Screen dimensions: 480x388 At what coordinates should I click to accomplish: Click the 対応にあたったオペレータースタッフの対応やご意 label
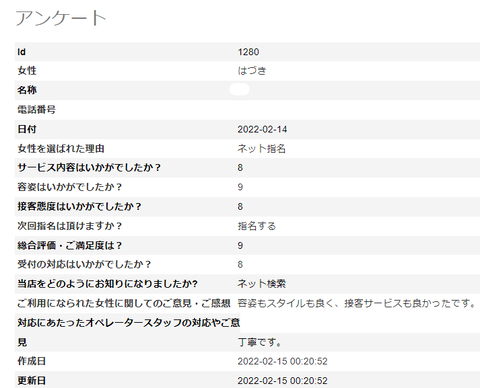pyautogui.click(x=129, y=322)
